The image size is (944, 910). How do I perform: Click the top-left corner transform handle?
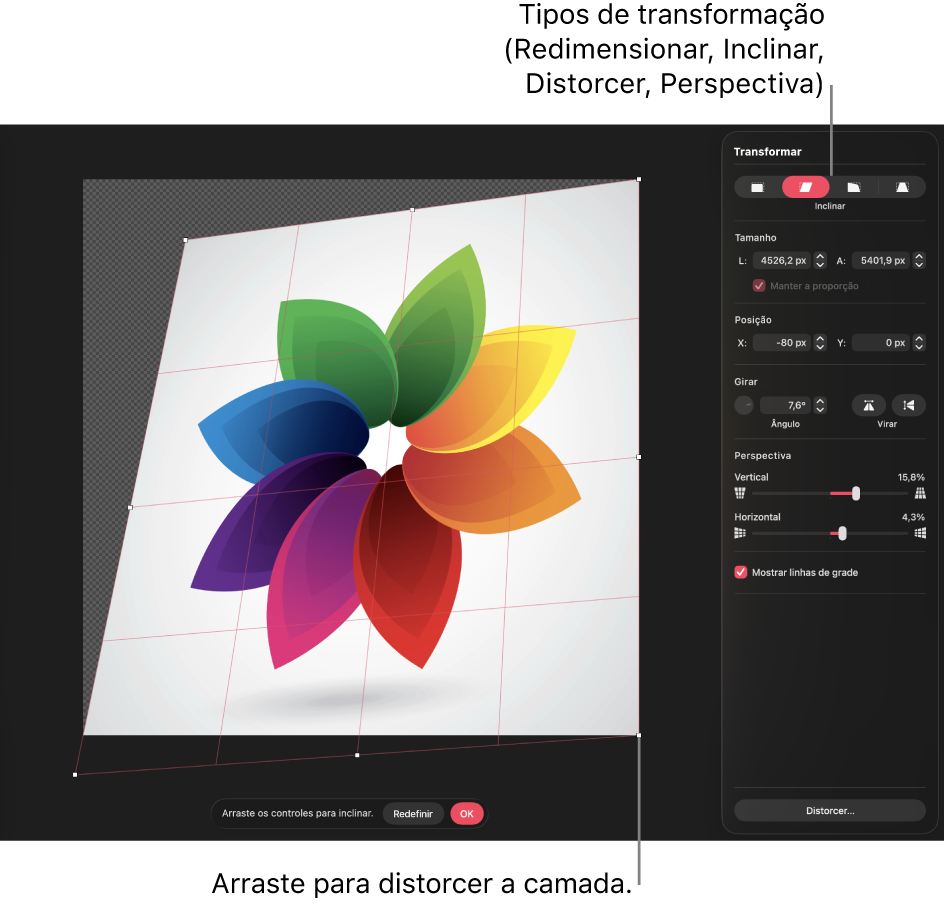185,240
